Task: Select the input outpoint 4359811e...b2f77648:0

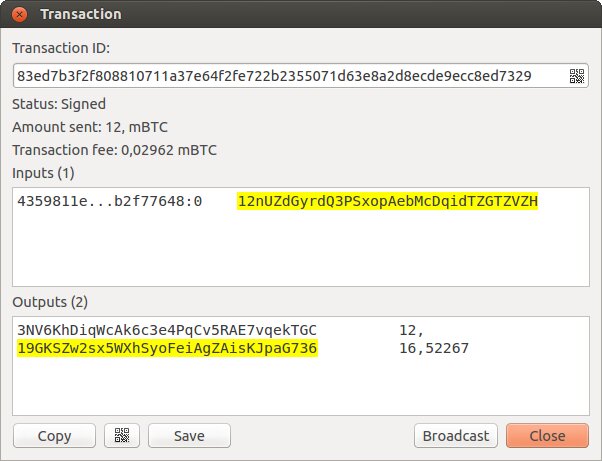Action: point(110,201)
